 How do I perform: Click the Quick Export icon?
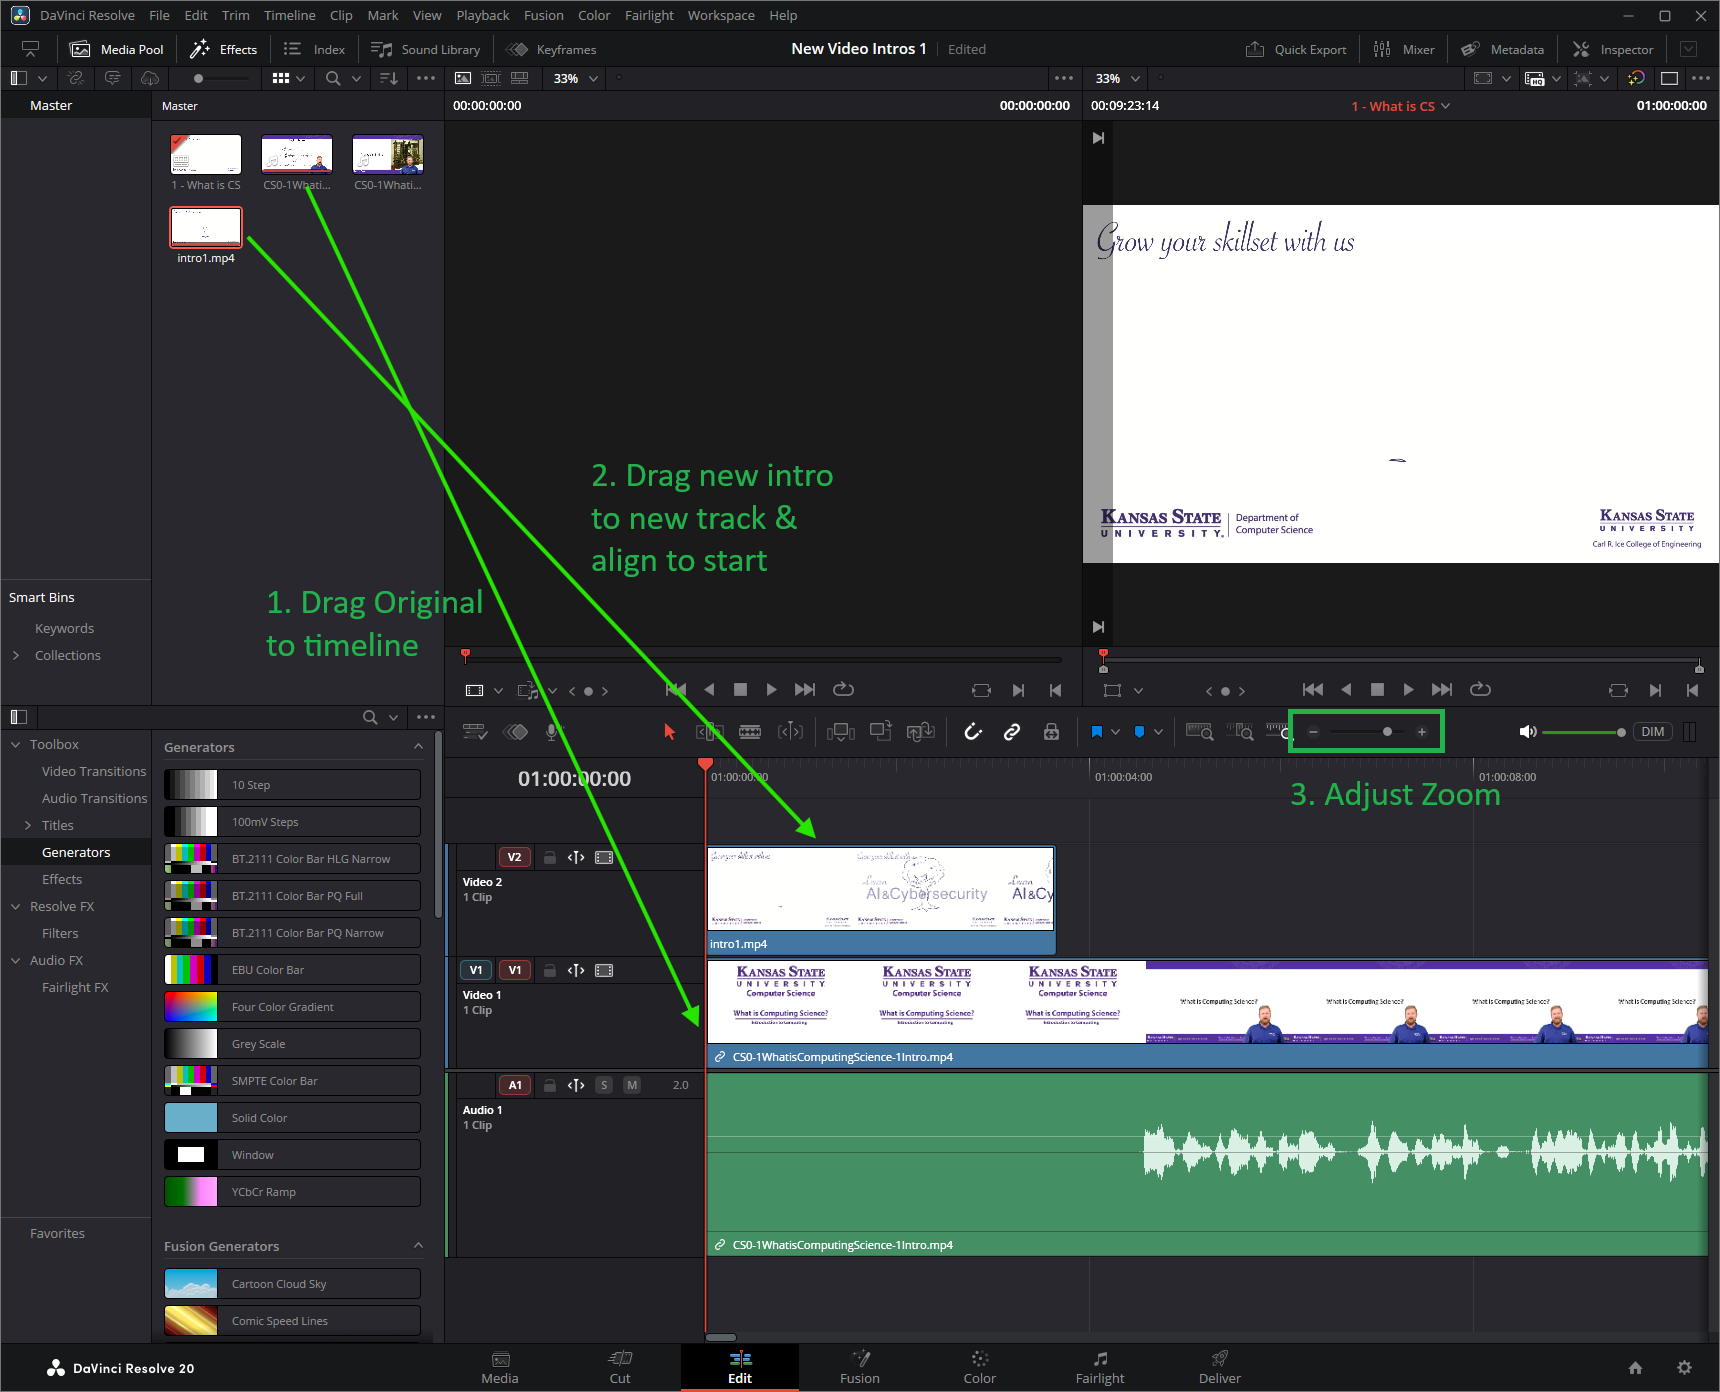point(1254,49)
